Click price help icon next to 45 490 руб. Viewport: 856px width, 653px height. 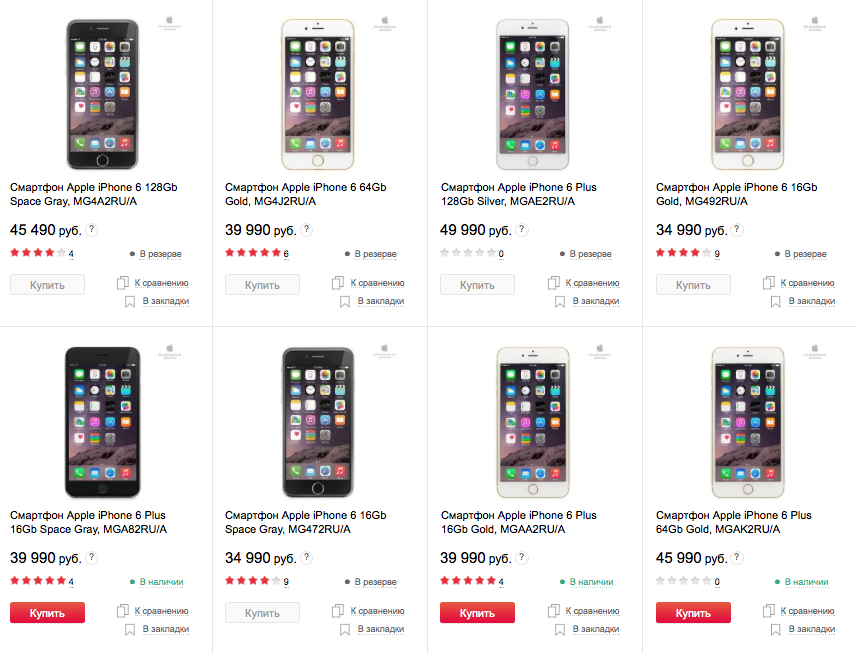92,230
